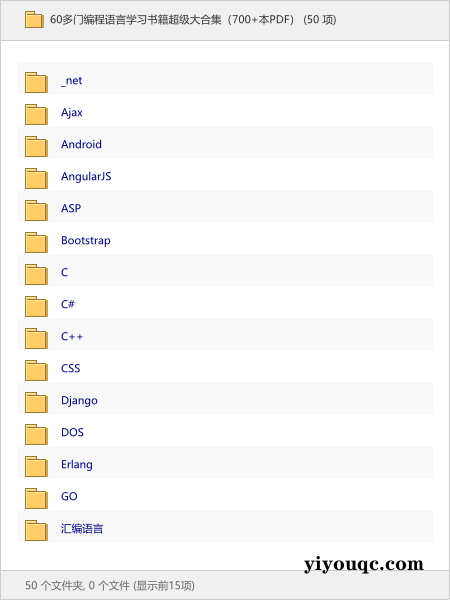Click the Ajax folder icon

coord(36,114)
